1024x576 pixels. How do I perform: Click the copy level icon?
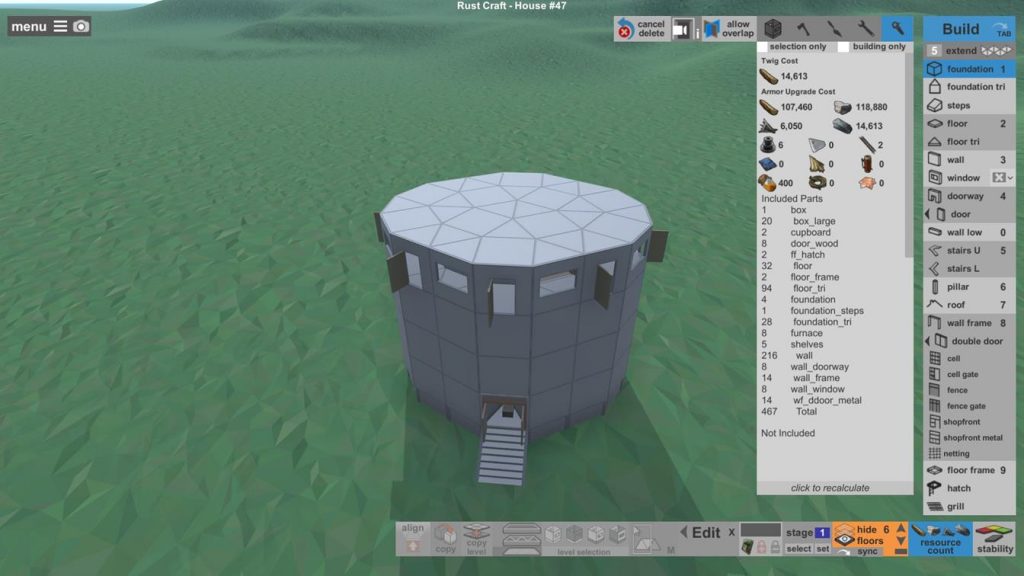(x=476, y=539)
